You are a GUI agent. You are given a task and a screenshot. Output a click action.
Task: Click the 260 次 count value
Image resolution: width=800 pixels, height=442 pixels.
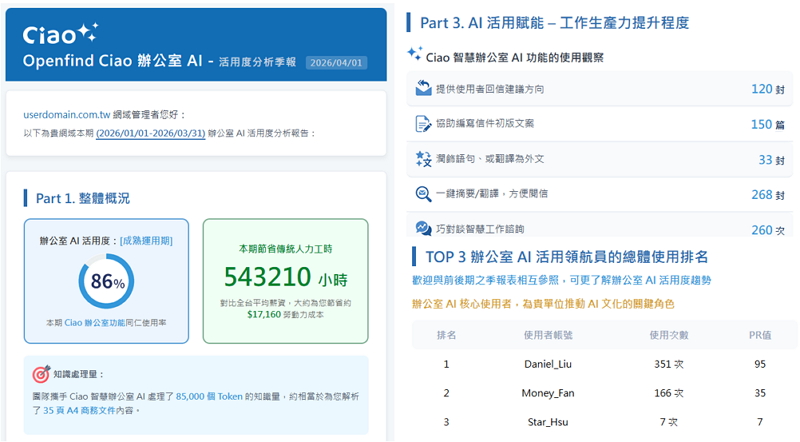[x=768, y=230]
